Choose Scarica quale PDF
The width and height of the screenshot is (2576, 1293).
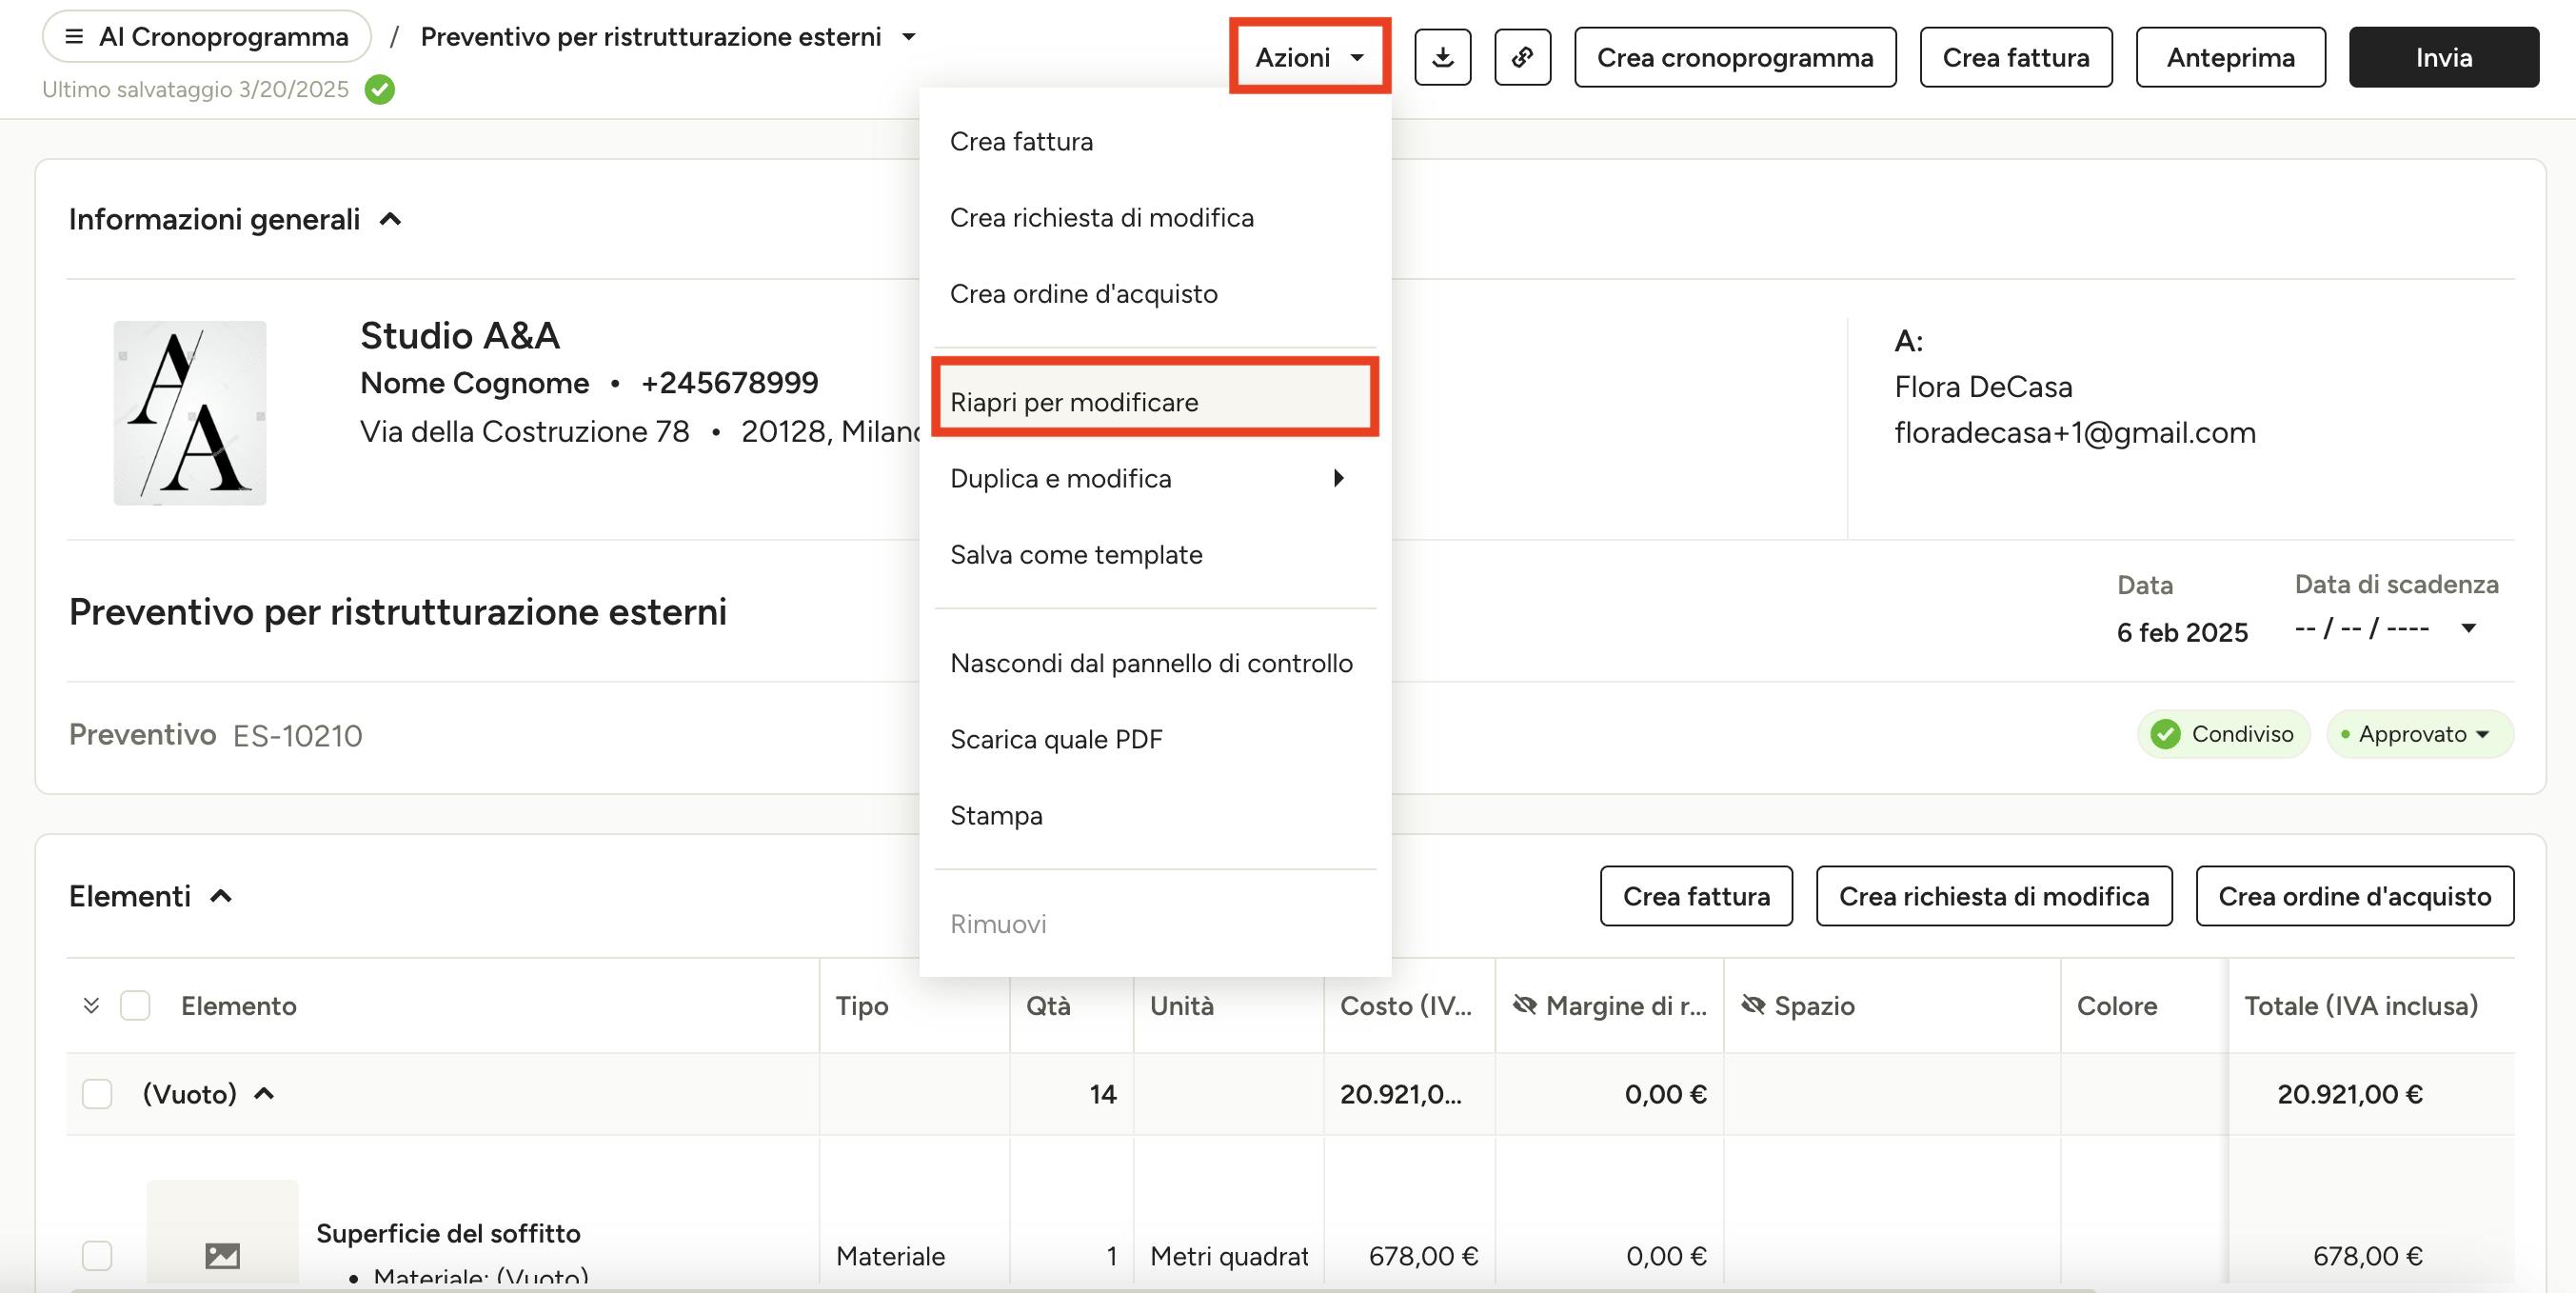point(1155,739)
